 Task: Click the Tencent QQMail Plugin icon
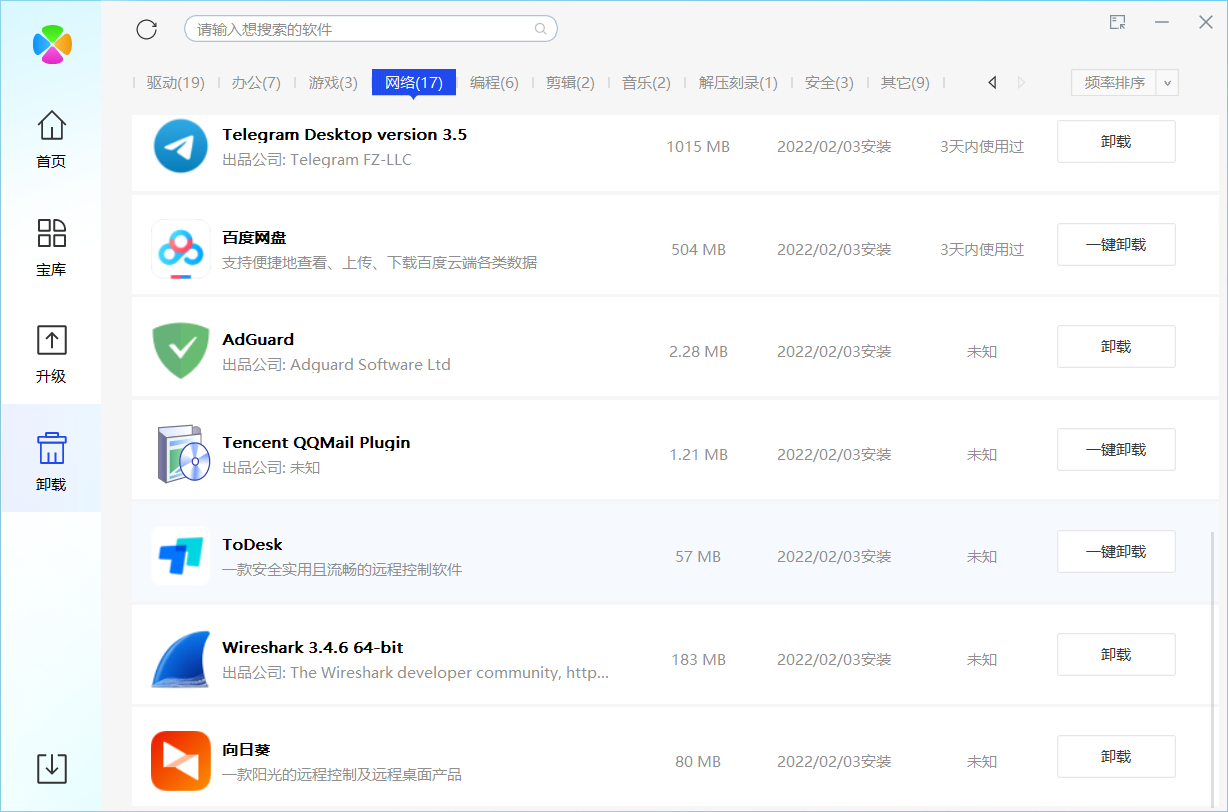pos(184,454)
